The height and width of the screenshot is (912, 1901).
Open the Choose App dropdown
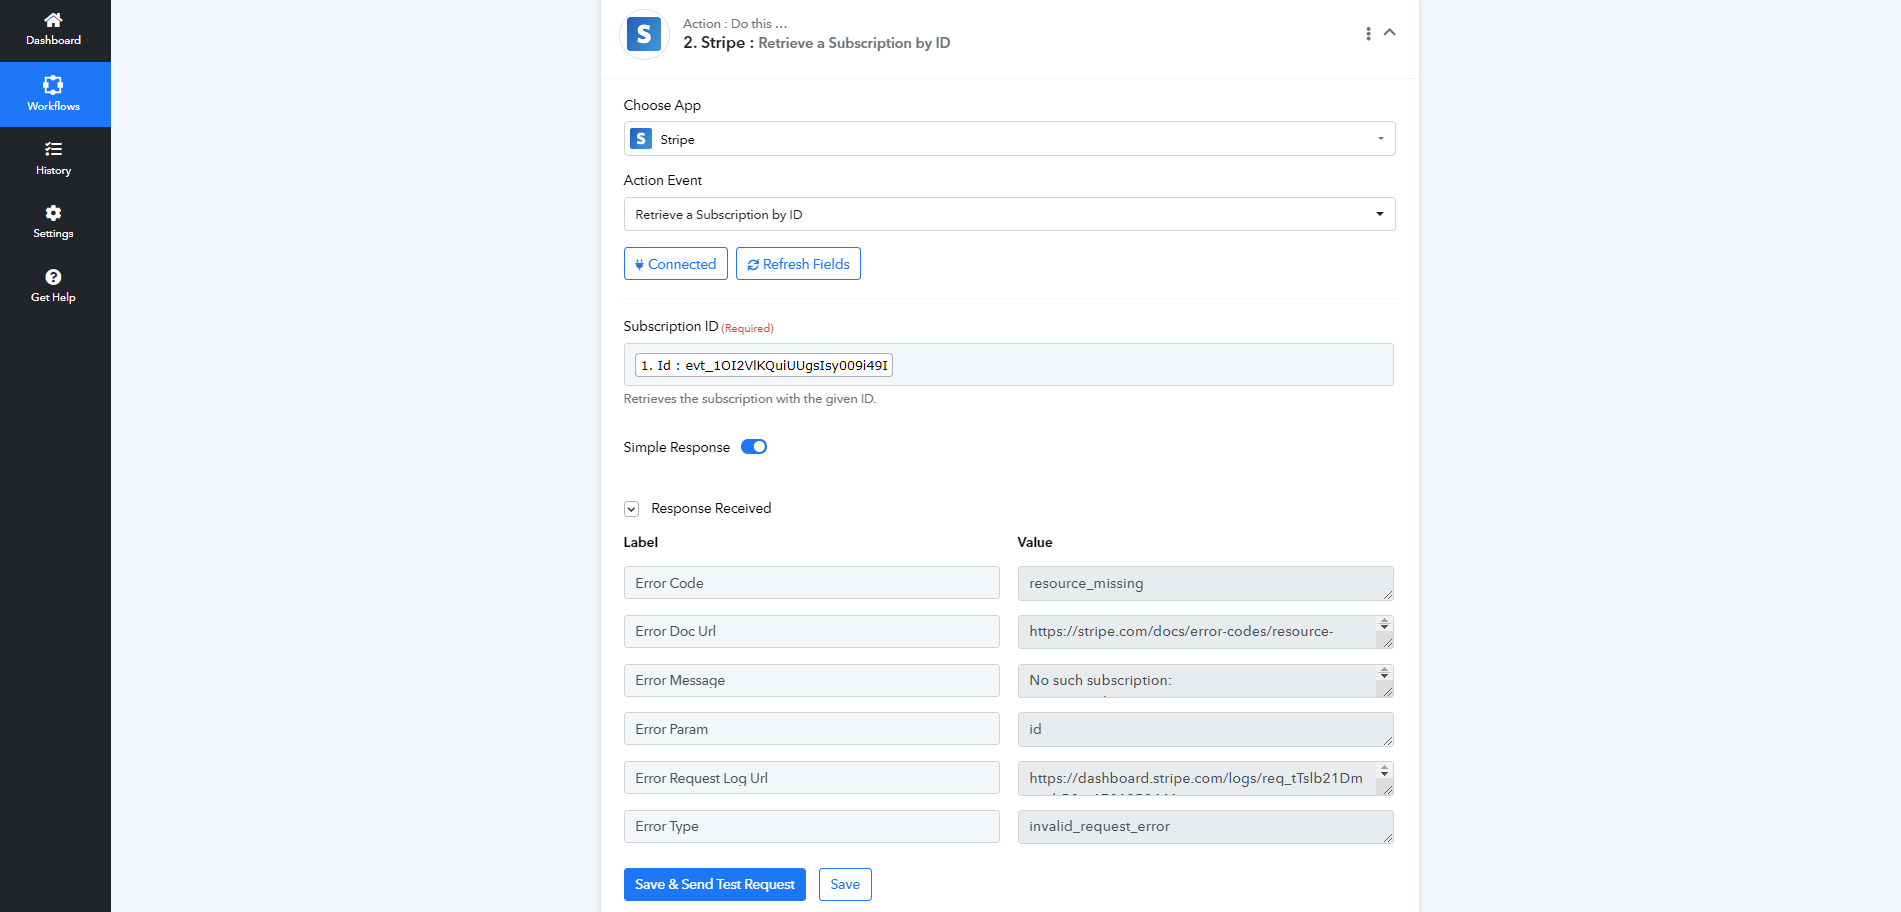tap(1009, 139)
